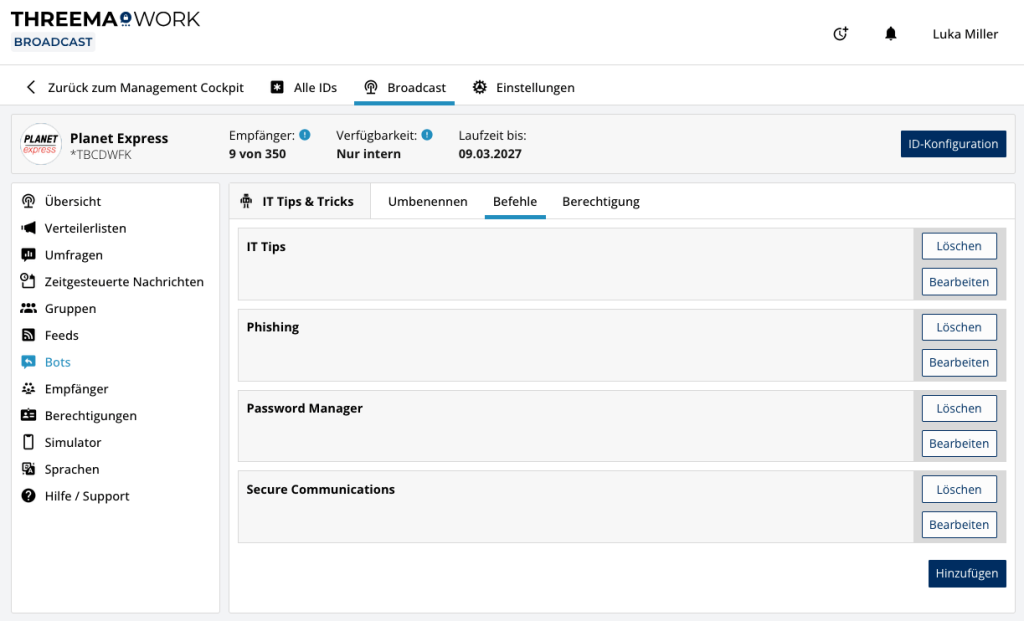This screenshot has height=621, width=1024.
Task: Delete the Phishing entry with Löschen
Action: 958,326
